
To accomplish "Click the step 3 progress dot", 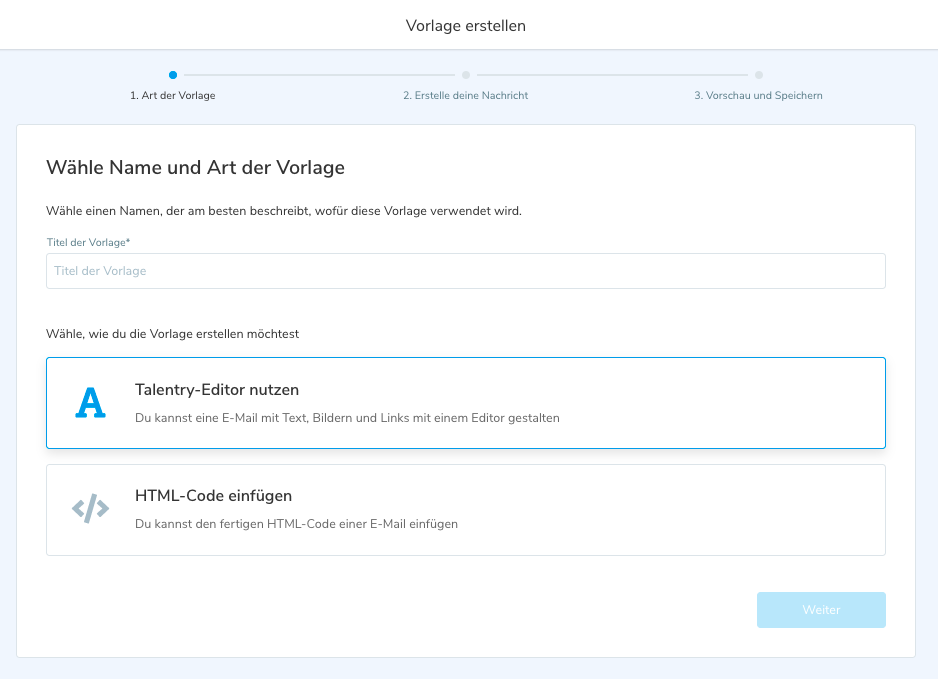I will 759,74.
